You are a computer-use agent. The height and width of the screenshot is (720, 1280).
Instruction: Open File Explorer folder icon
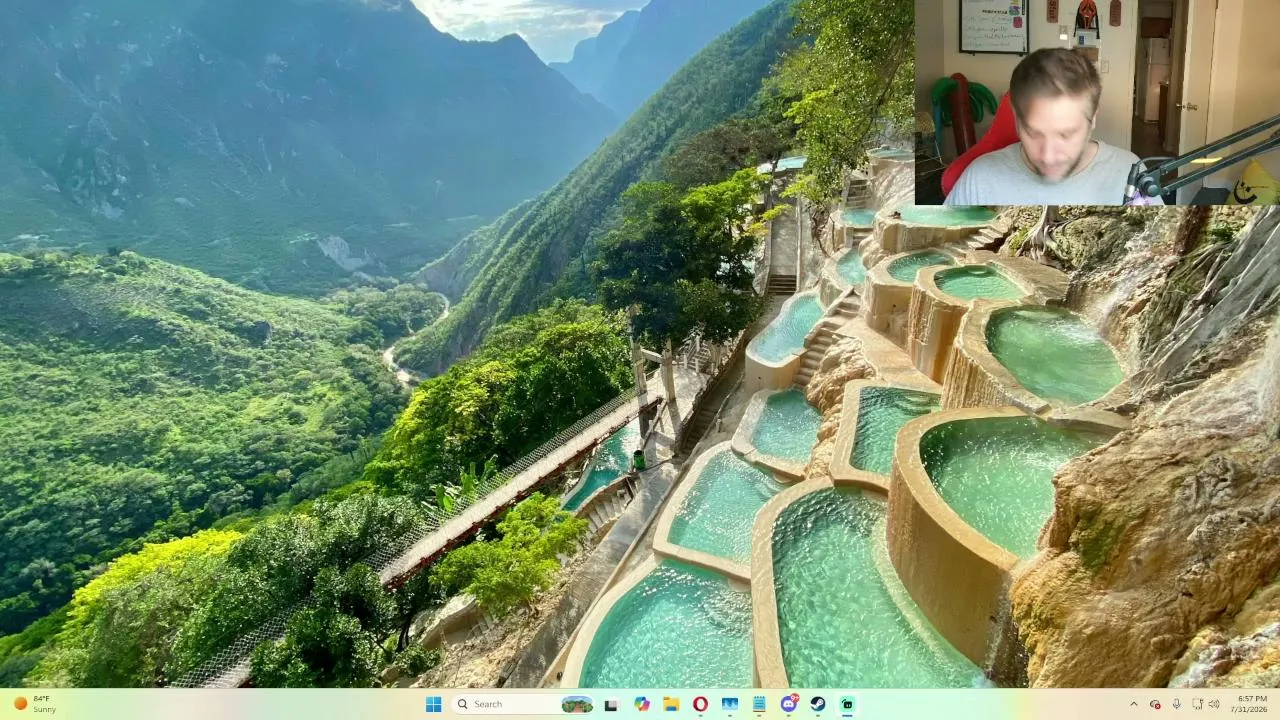click(x=671, y=704)
